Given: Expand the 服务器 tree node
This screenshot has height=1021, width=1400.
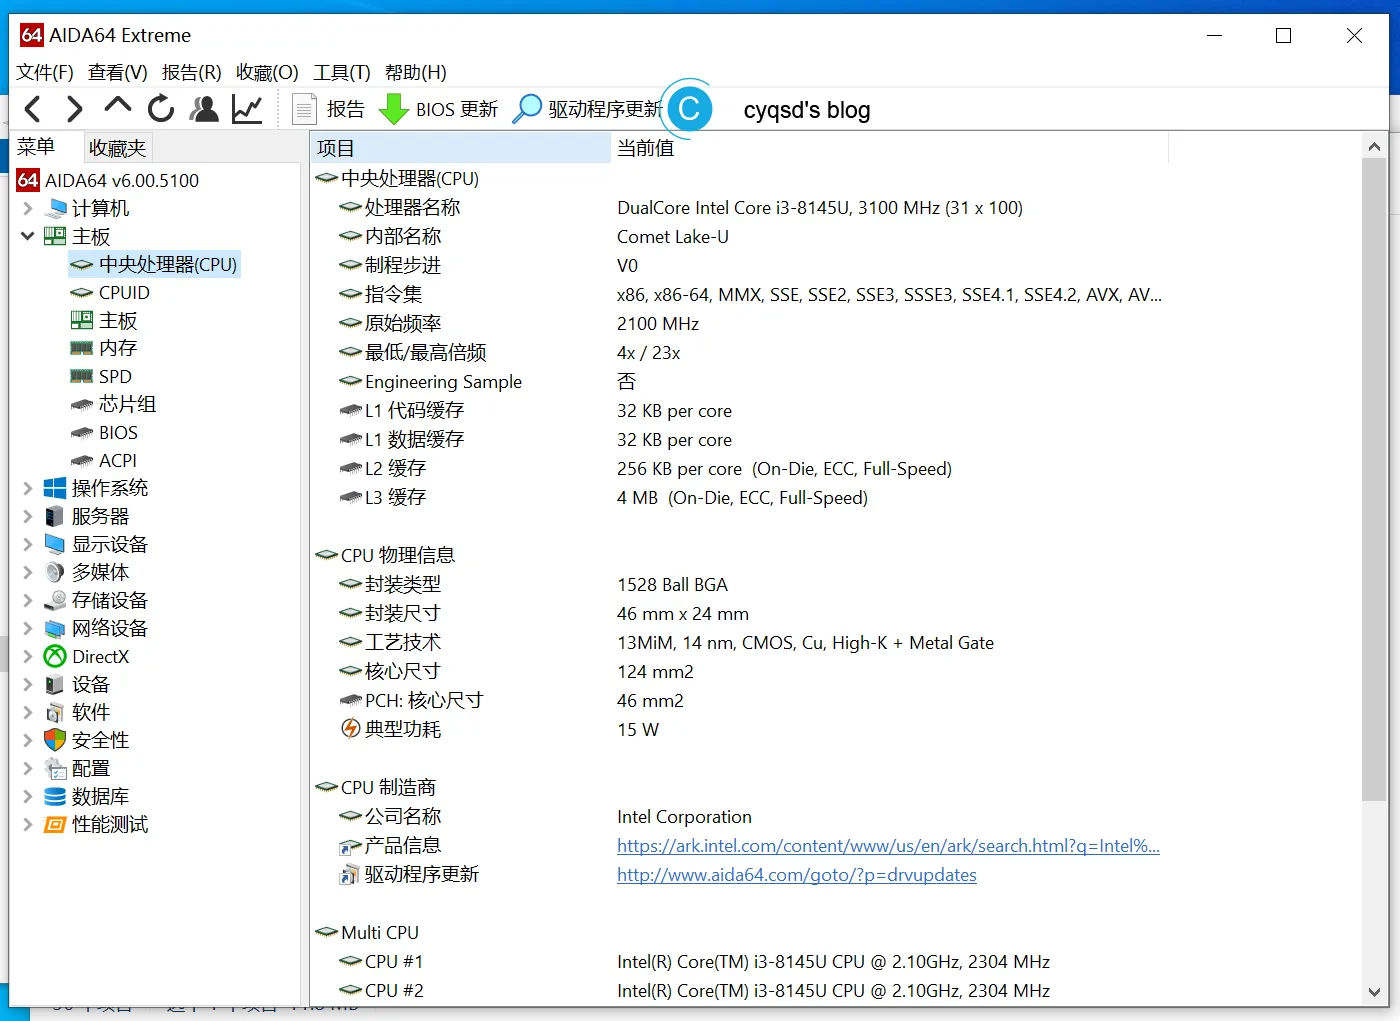Looking at the screenshot, I should [x=27, y=516].
